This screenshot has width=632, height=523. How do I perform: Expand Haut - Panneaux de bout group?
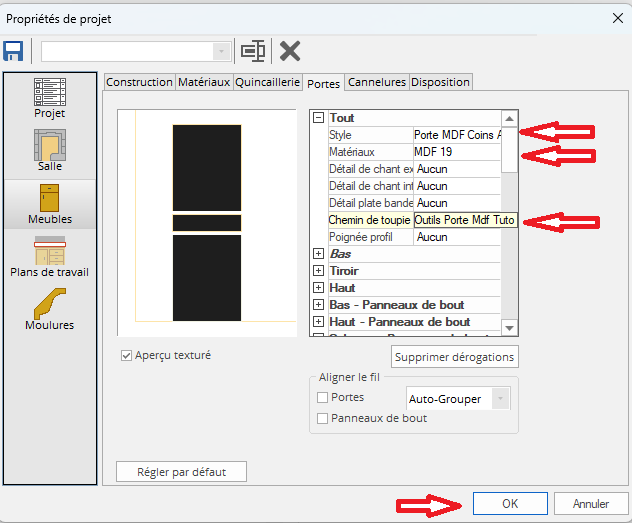(318, 321)
